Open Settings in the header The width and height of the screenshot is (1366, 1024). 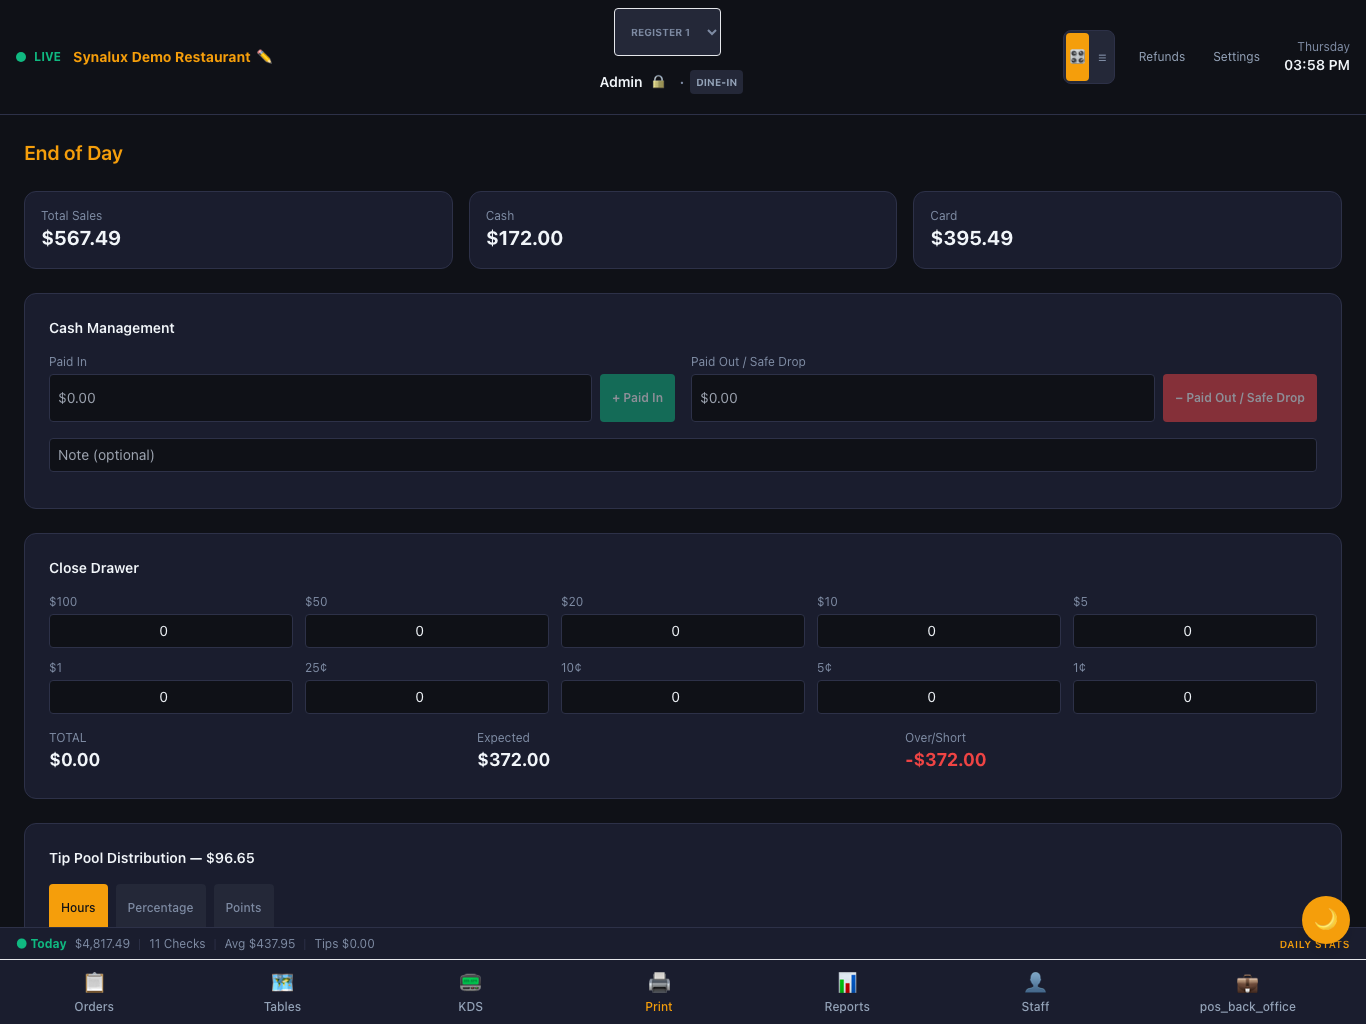(x=1236, y=57)
